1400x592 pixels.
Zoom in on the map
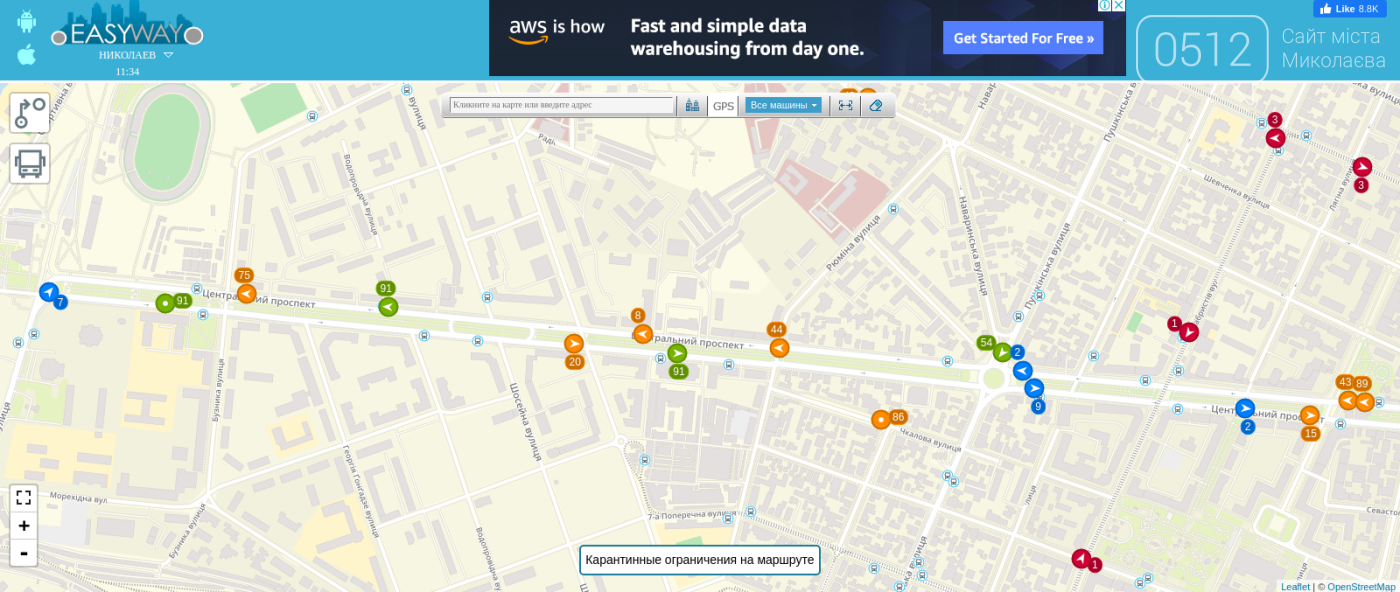point(24,526)
